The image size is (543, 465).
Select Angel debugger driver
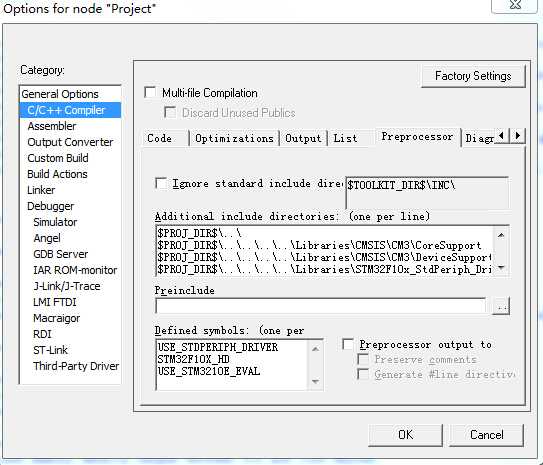(47, 238)
